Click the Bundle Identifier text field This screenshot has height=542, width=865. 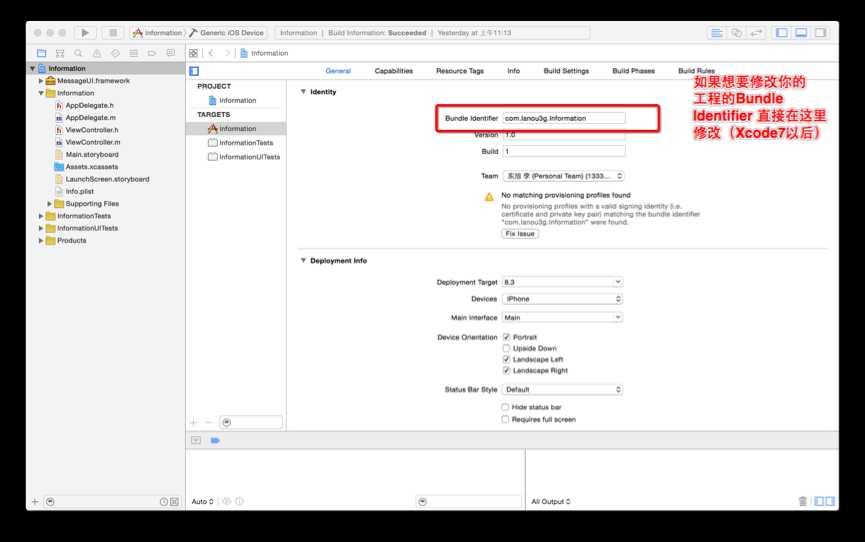[564, 118]
